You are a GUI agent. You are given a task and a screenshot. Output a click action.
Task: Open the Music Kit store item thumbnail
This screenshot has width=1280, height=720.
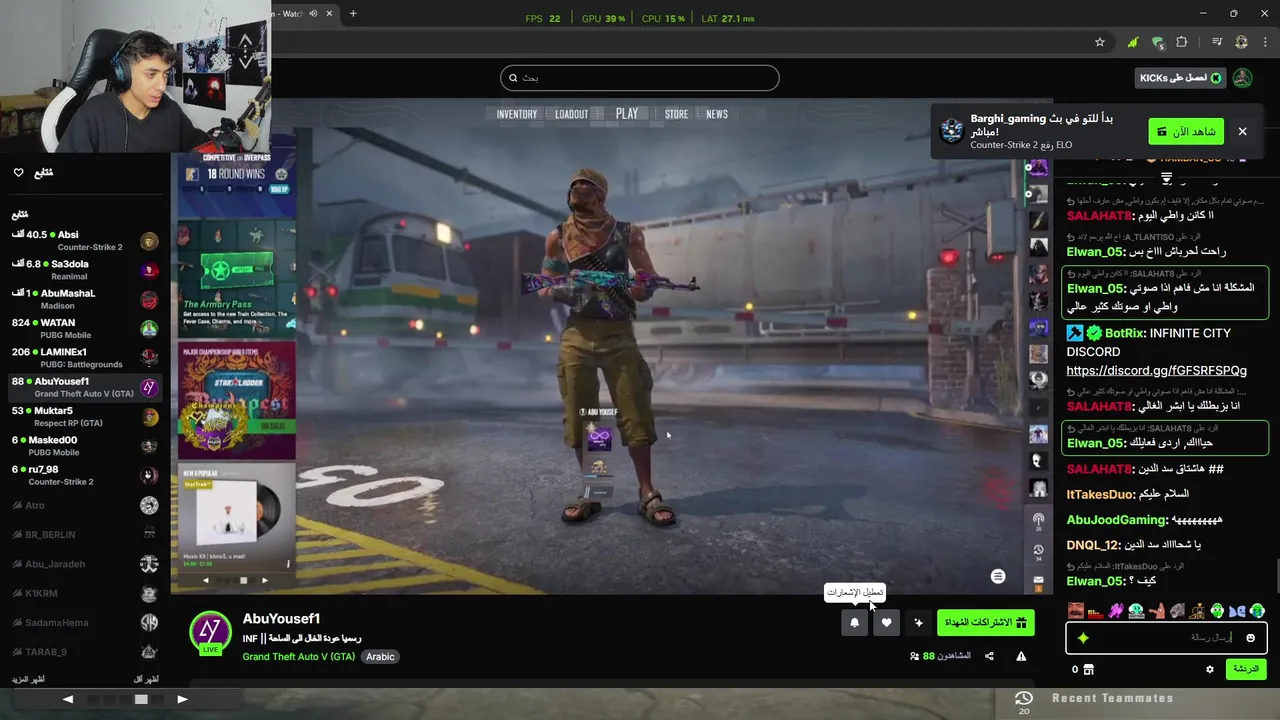(x=237, y=516)
